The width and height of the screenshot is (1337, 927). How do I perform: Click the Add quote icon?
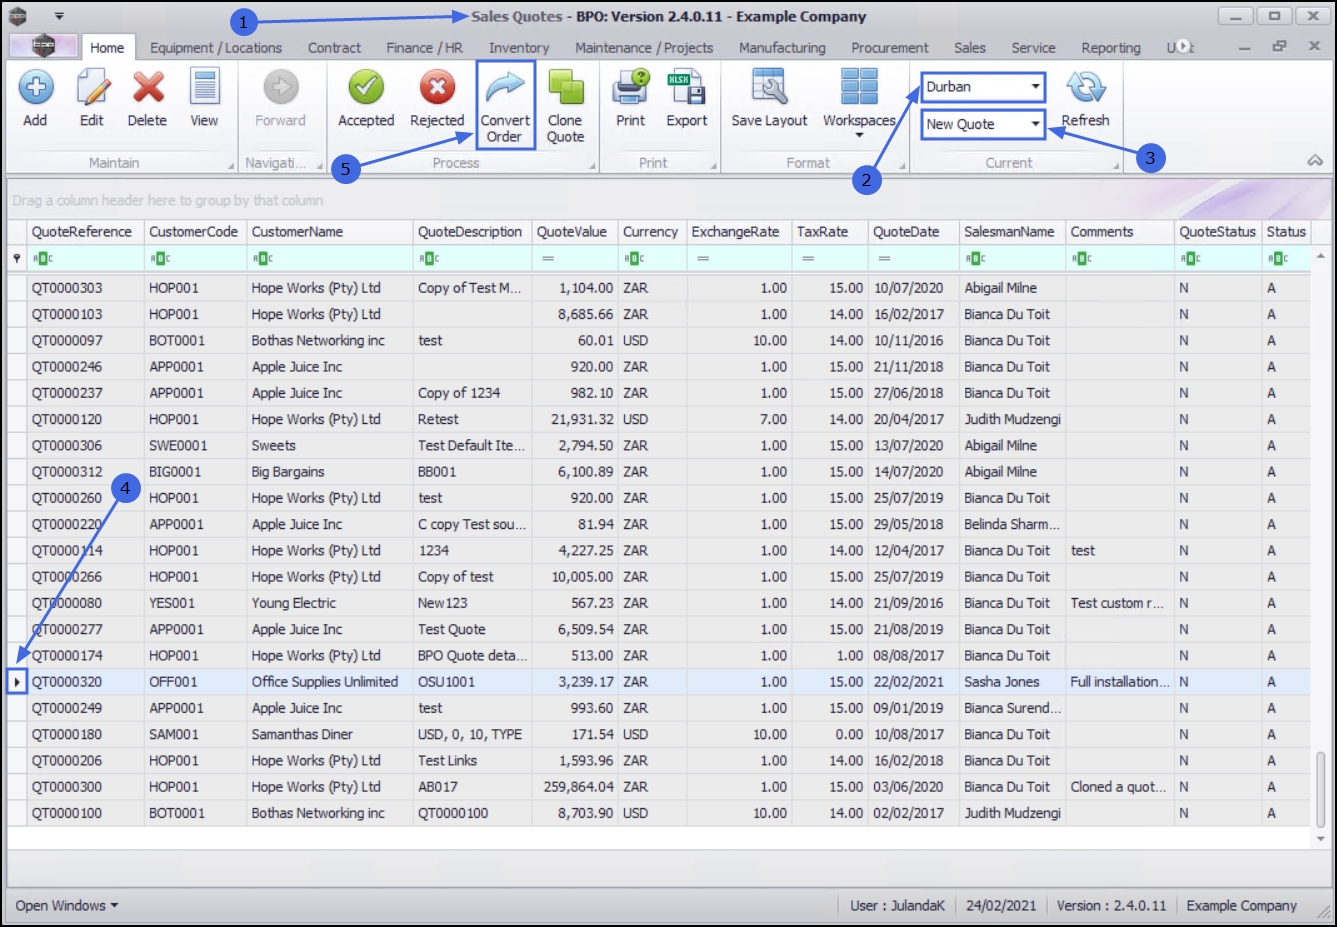36,88
